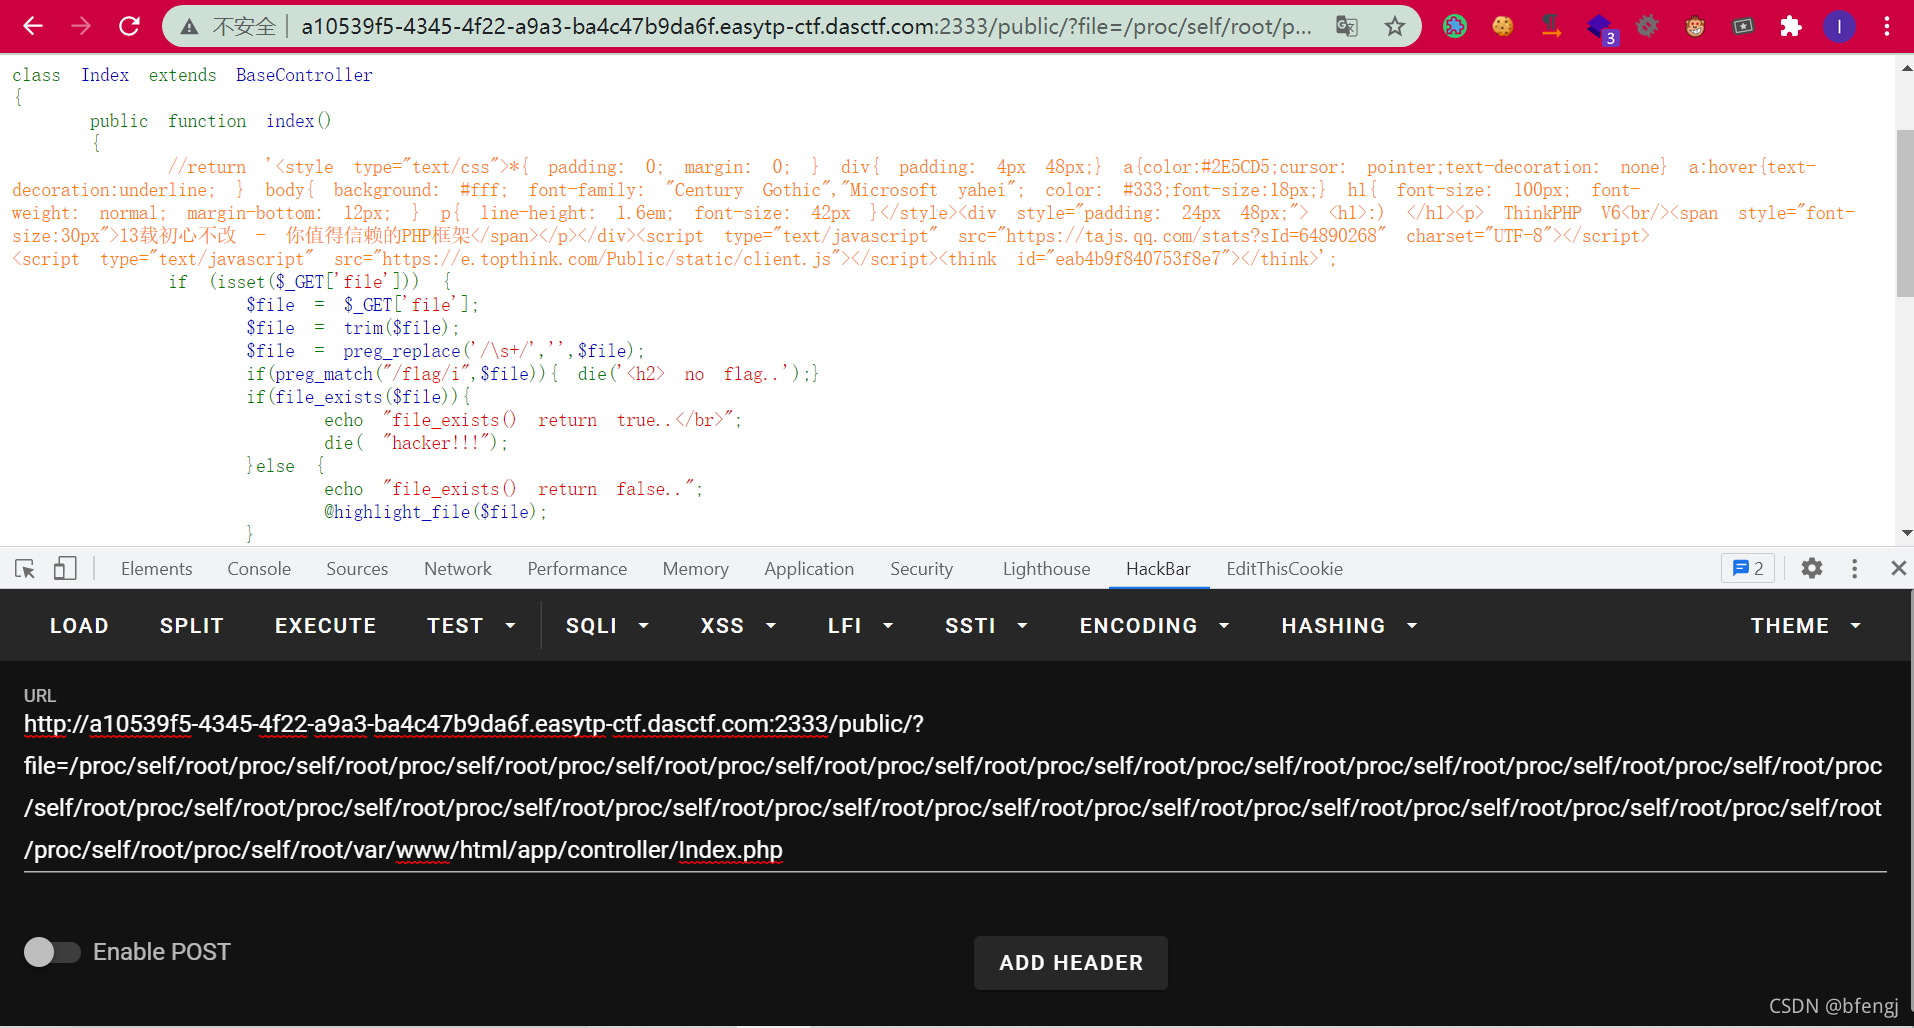Click the HackBar LOAD button
This screenshot has height=1028, width=1914.
point(79,626)
